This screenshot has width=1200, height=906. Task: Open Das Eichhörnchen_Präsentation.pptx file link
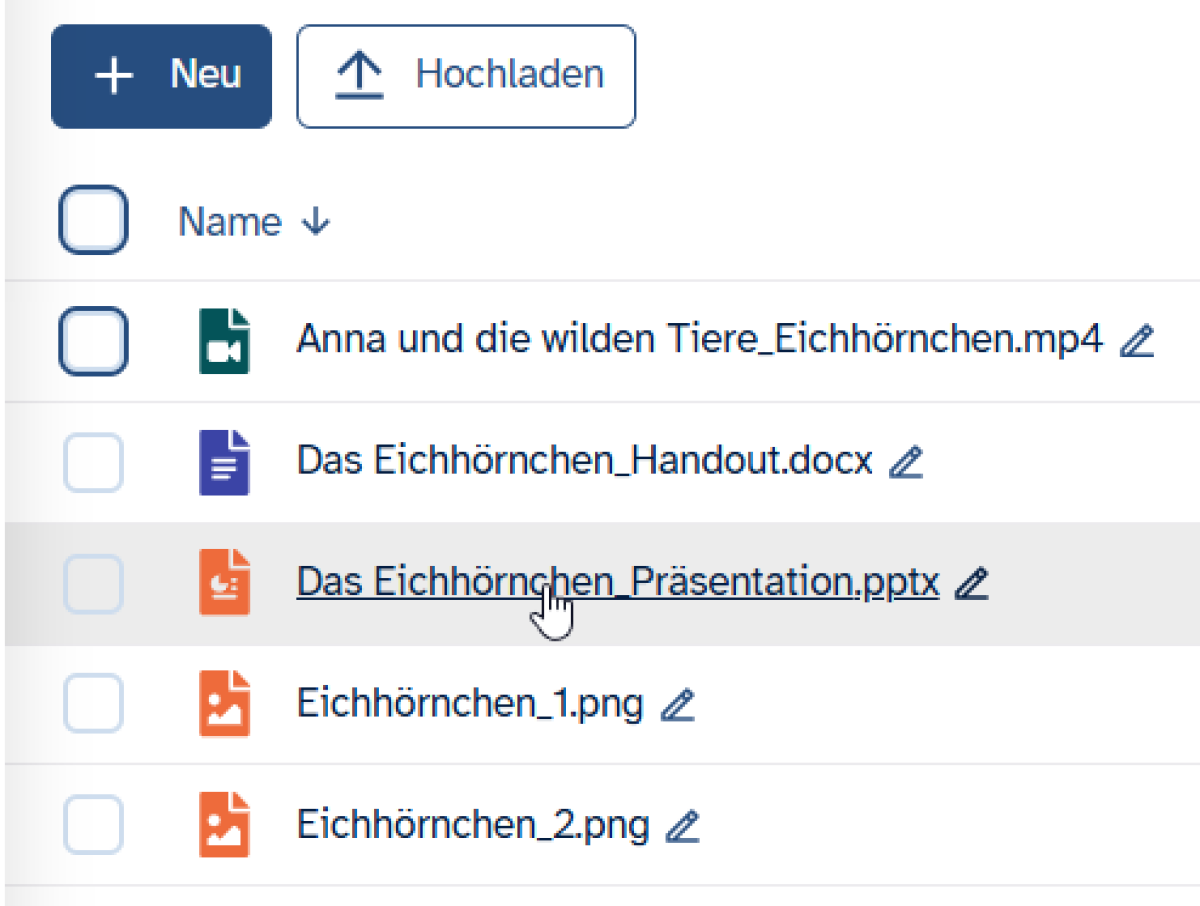point(617,582)
